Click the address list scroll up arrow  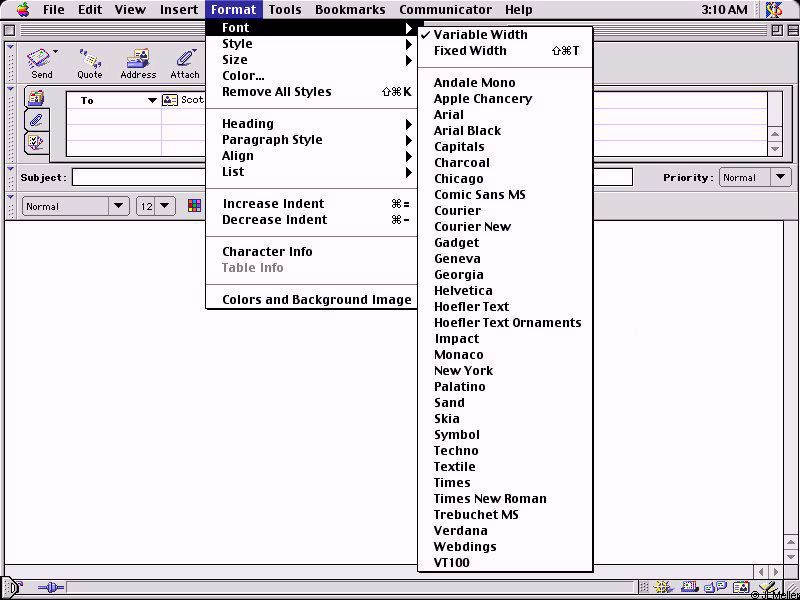pos(775,134)
